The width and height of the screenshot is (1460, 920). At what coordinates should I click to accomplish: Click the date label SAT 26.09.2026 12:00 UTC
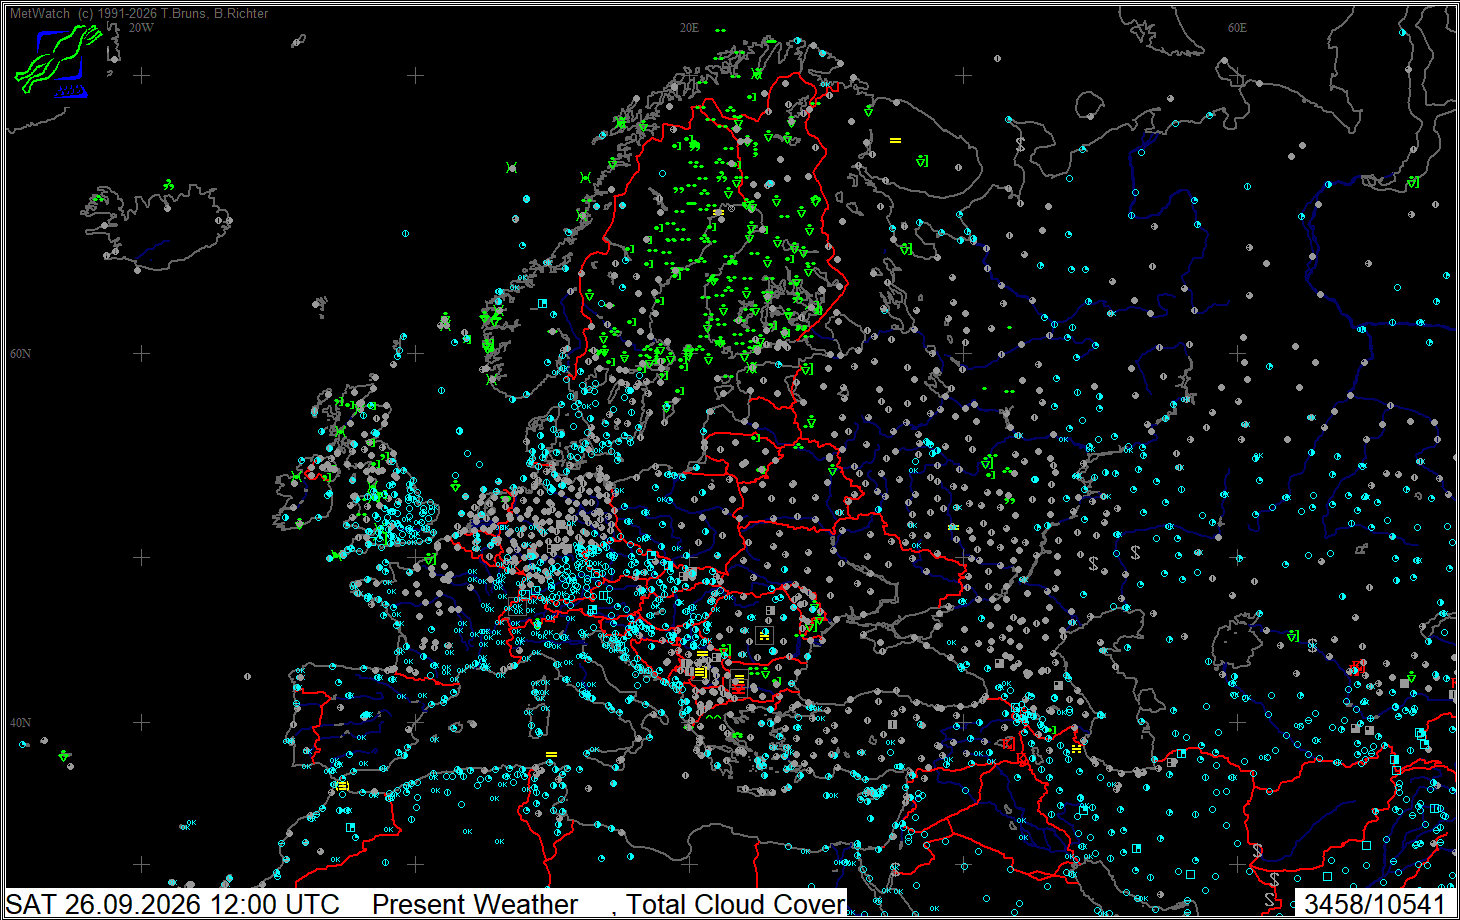[173, 904]
